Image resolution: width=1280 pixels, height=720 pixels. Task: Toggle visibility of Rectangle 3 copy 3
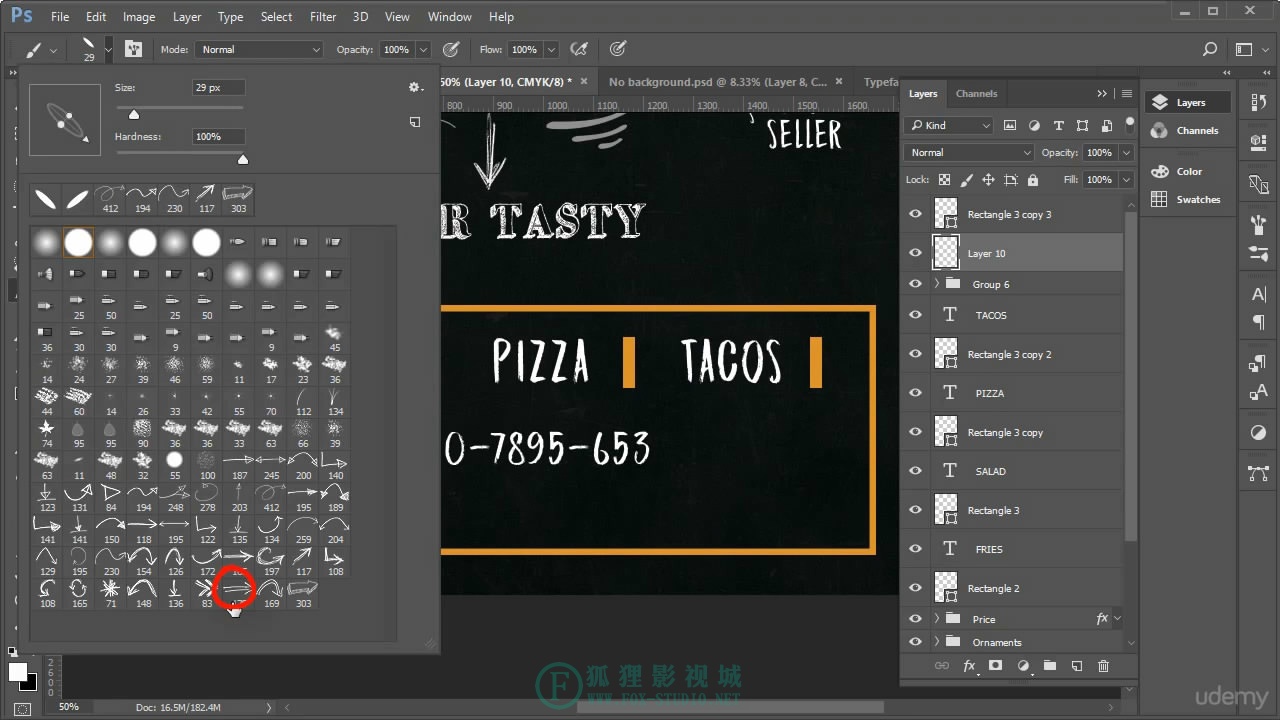915,214
